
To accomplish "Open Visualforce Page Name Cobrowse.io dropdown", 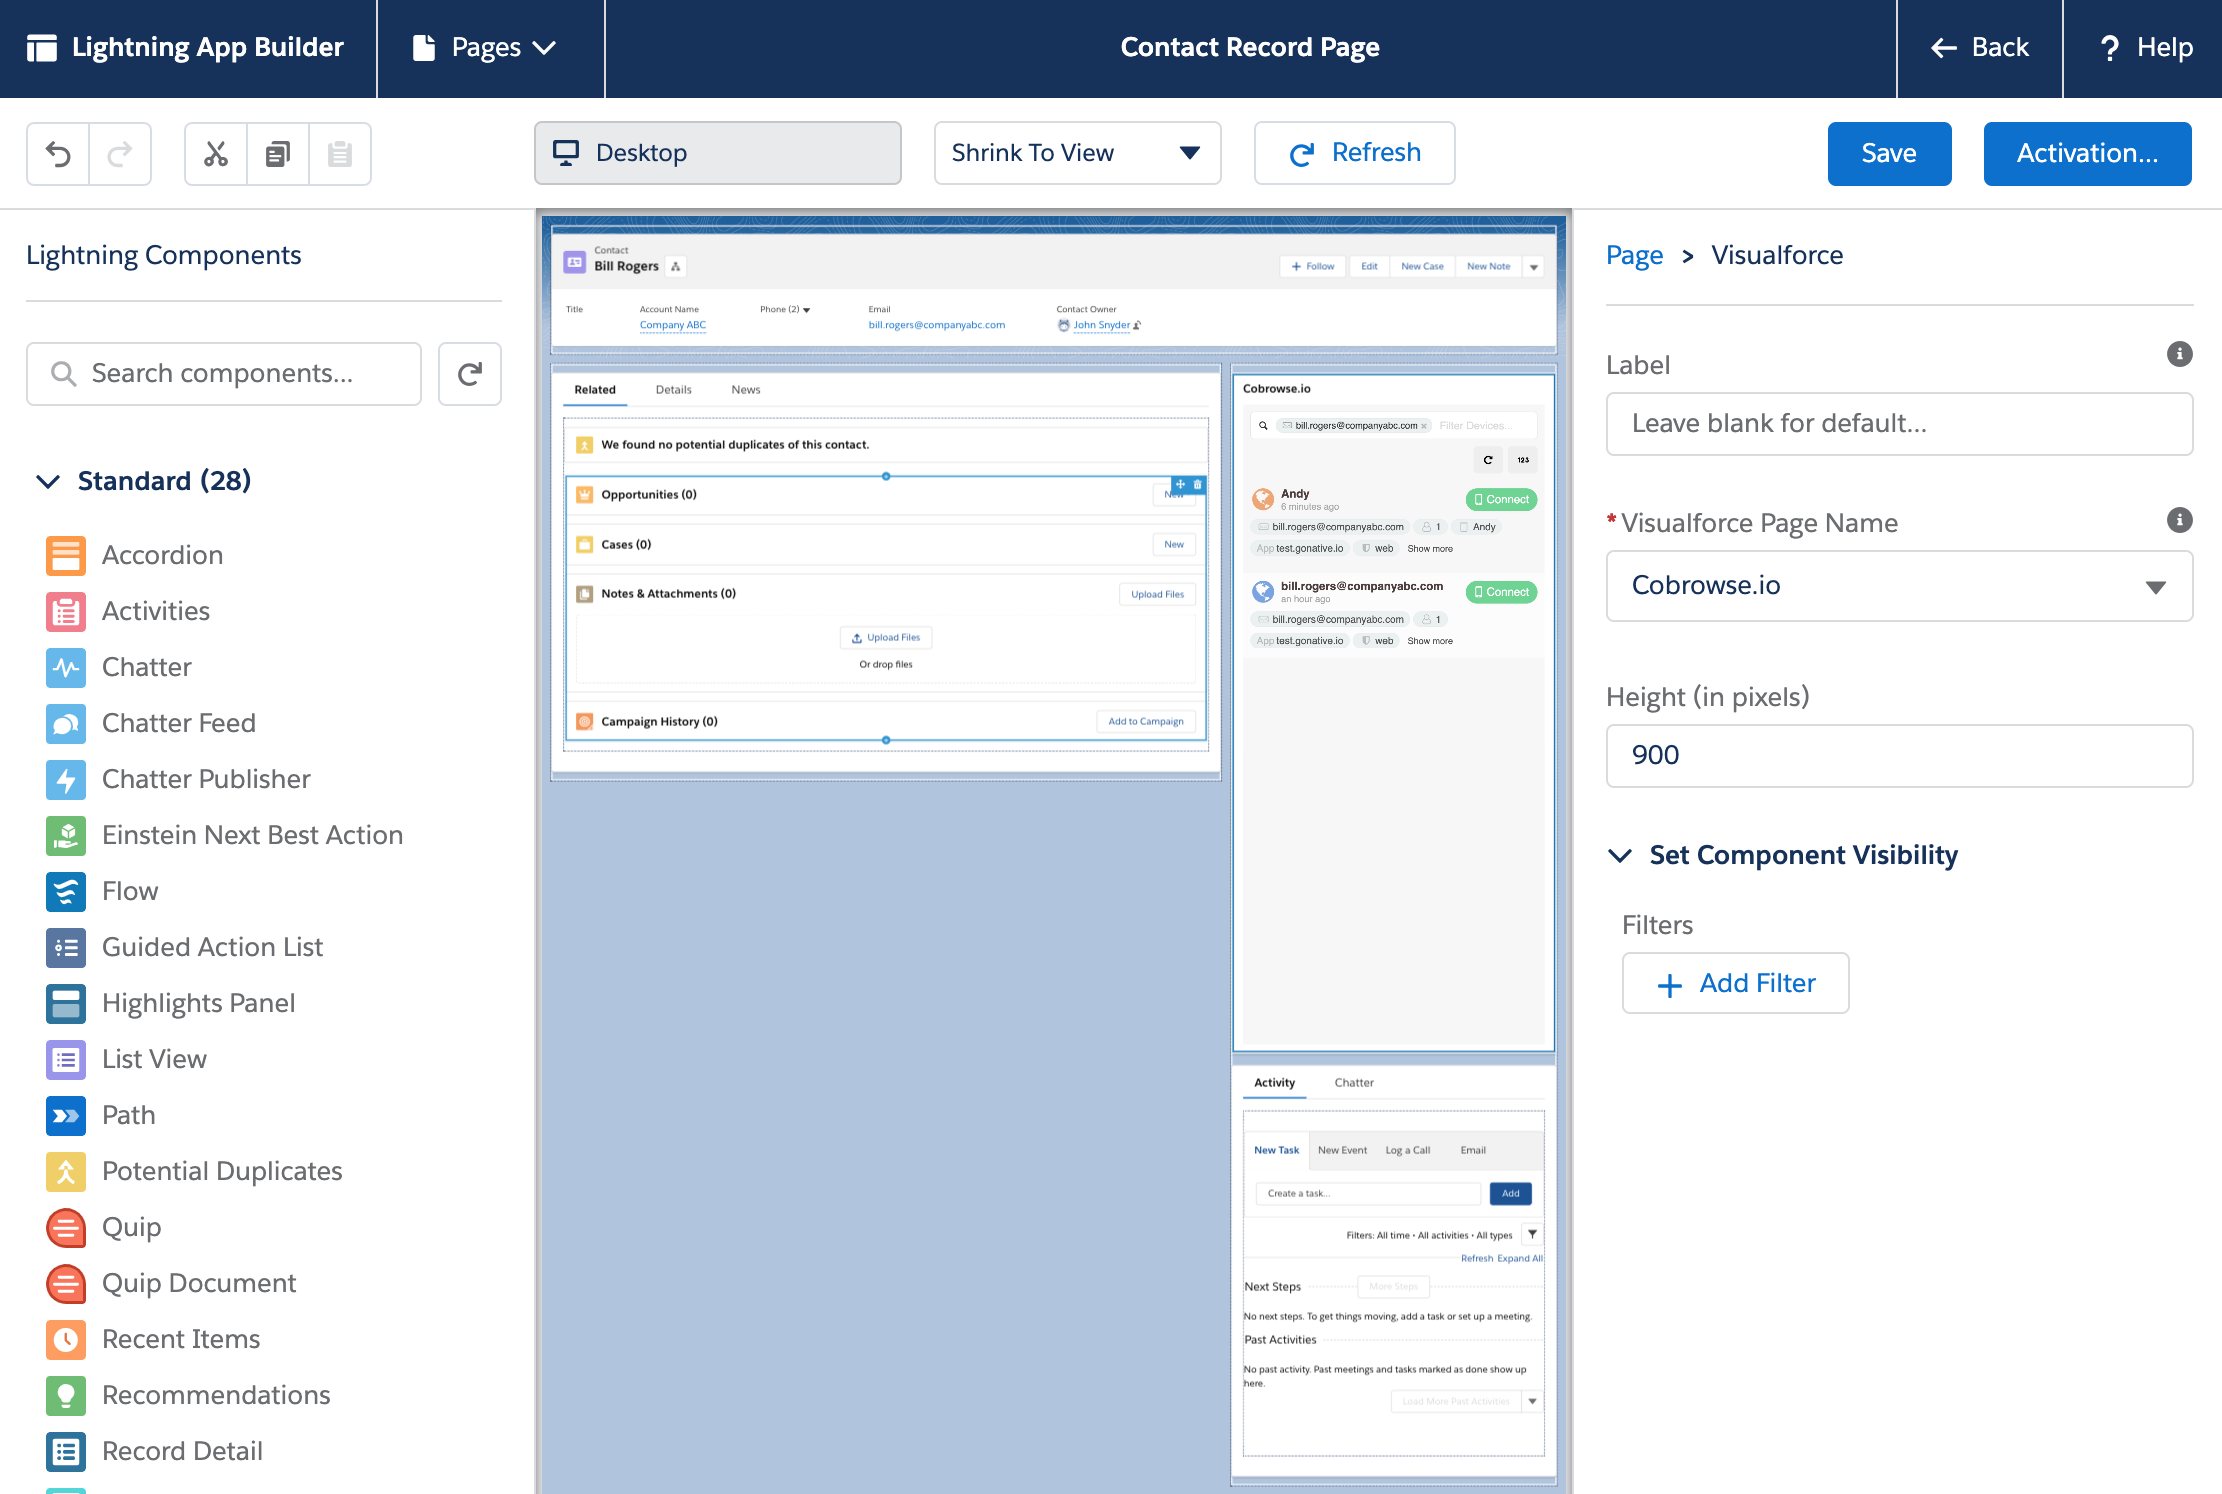I will [x=1899, y=586].
